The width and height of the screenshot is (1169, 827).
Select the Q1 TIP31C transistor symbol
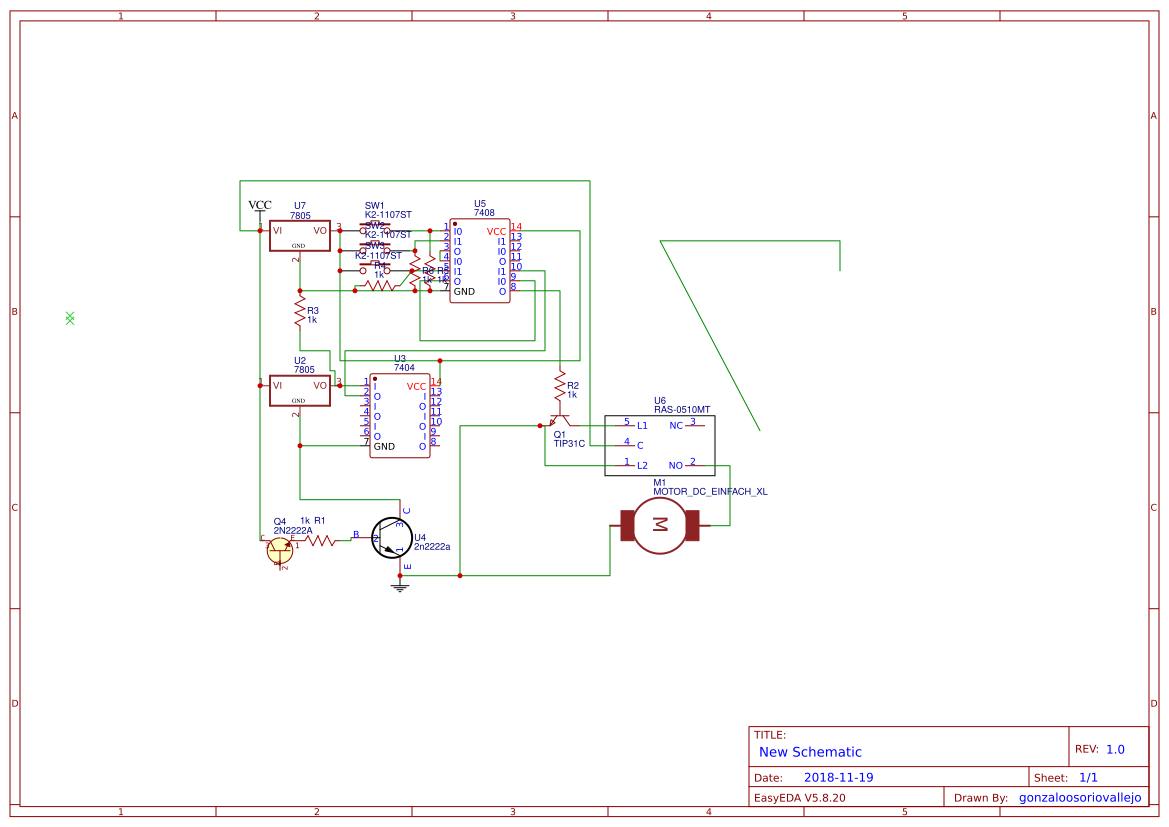[560, 420]
